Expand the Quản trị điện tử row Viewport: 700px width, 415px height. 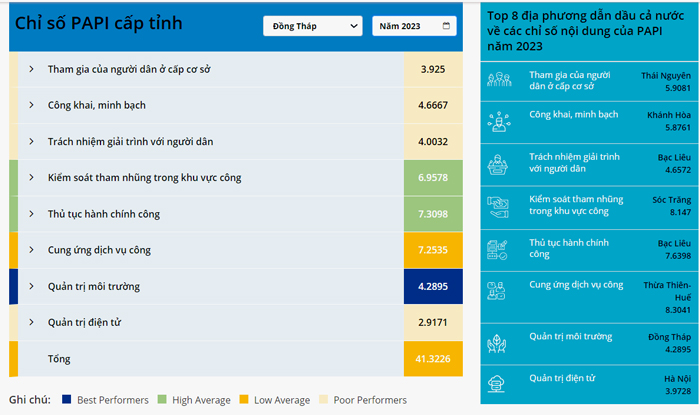point(31,322)
